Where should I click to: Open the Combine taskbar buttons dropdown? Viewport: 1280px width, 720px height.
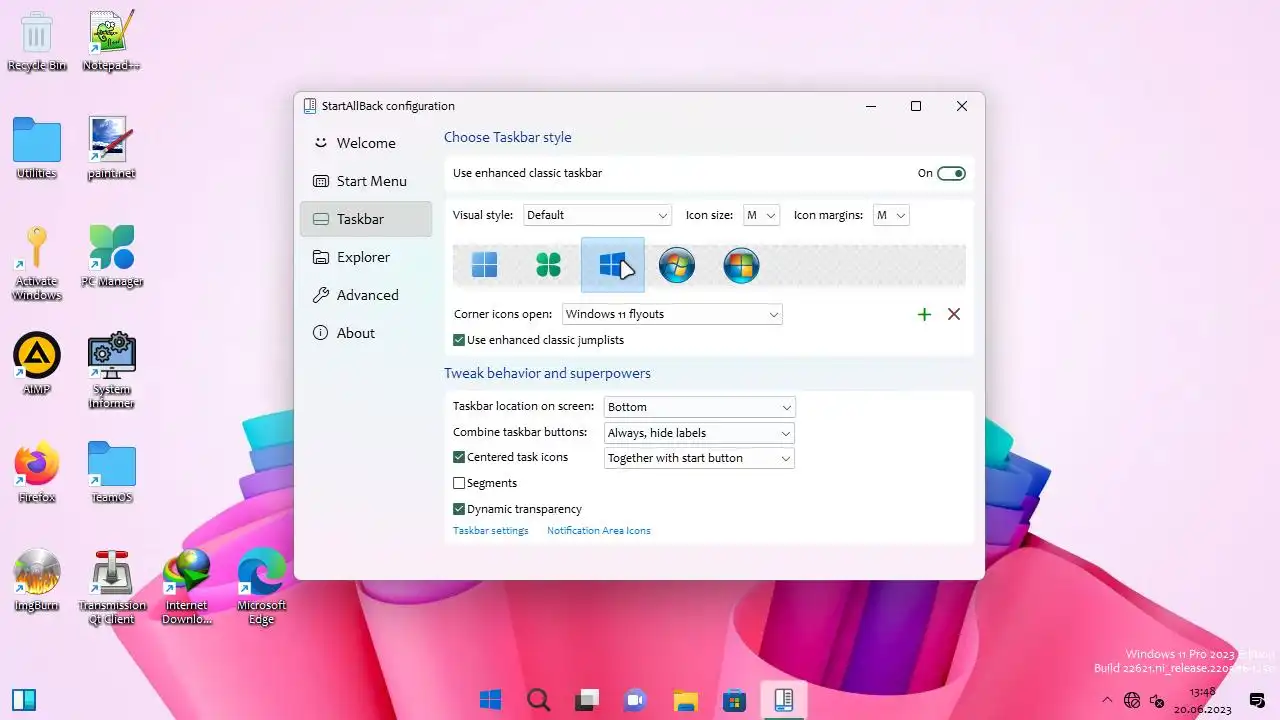coord(699,433)
